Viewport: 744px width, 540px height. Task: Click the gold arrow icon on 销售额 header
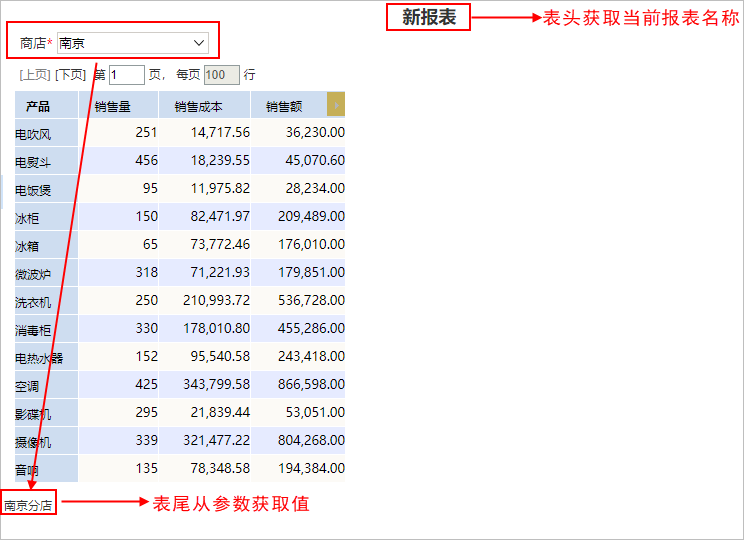point(336,104)
